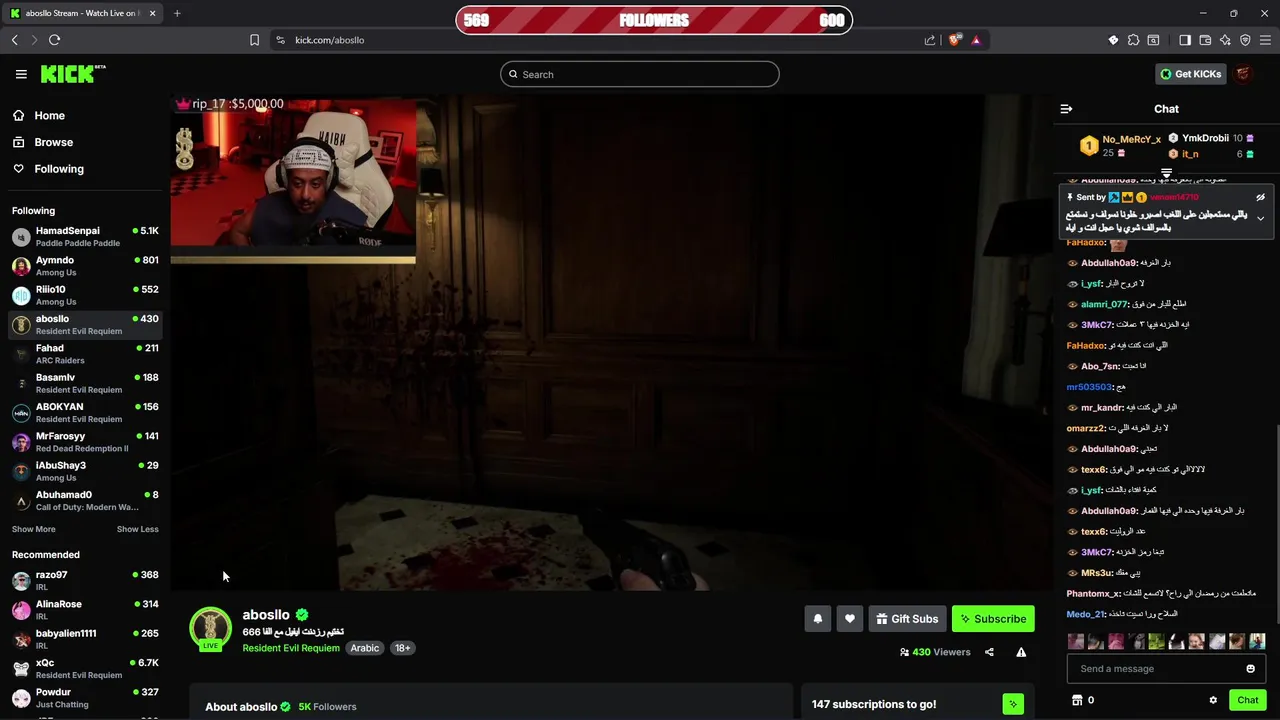Viewport: 1280px width, 720px height.
Task: Click the notification bell for abosllo
Action: (817, 619)
